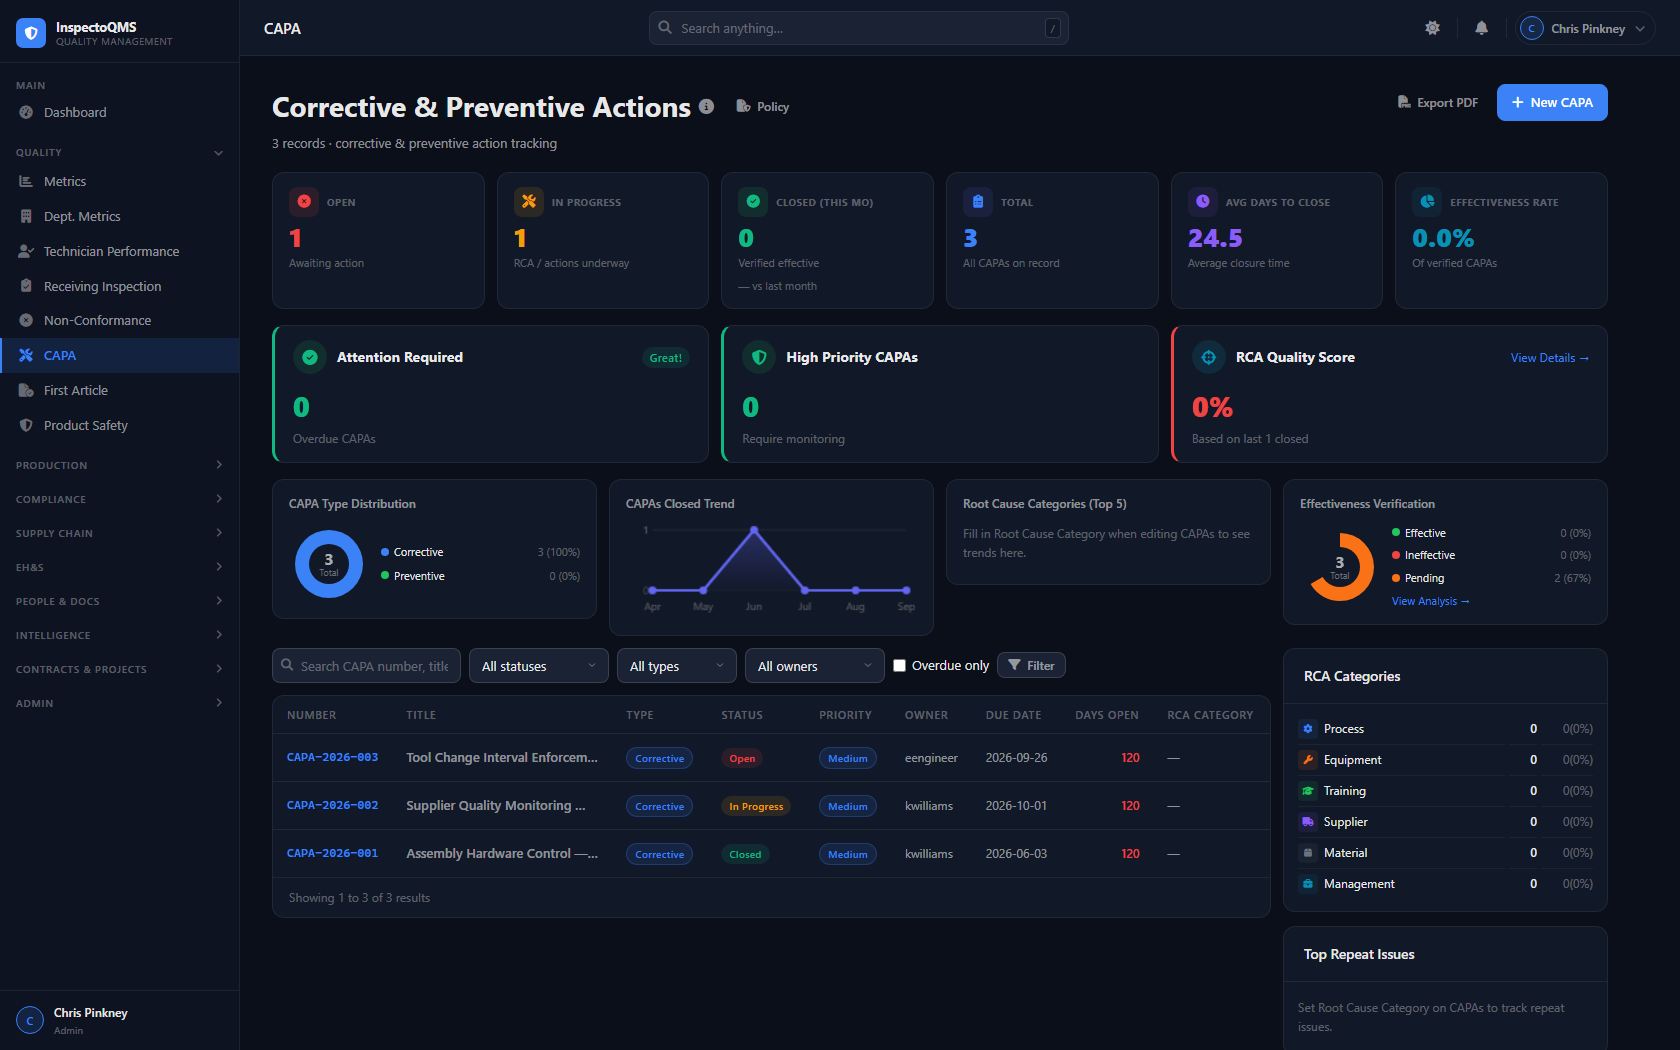Click the Technician Performance user icon
Viewport: 1680px width, 1050px height.
click(26, 251)
